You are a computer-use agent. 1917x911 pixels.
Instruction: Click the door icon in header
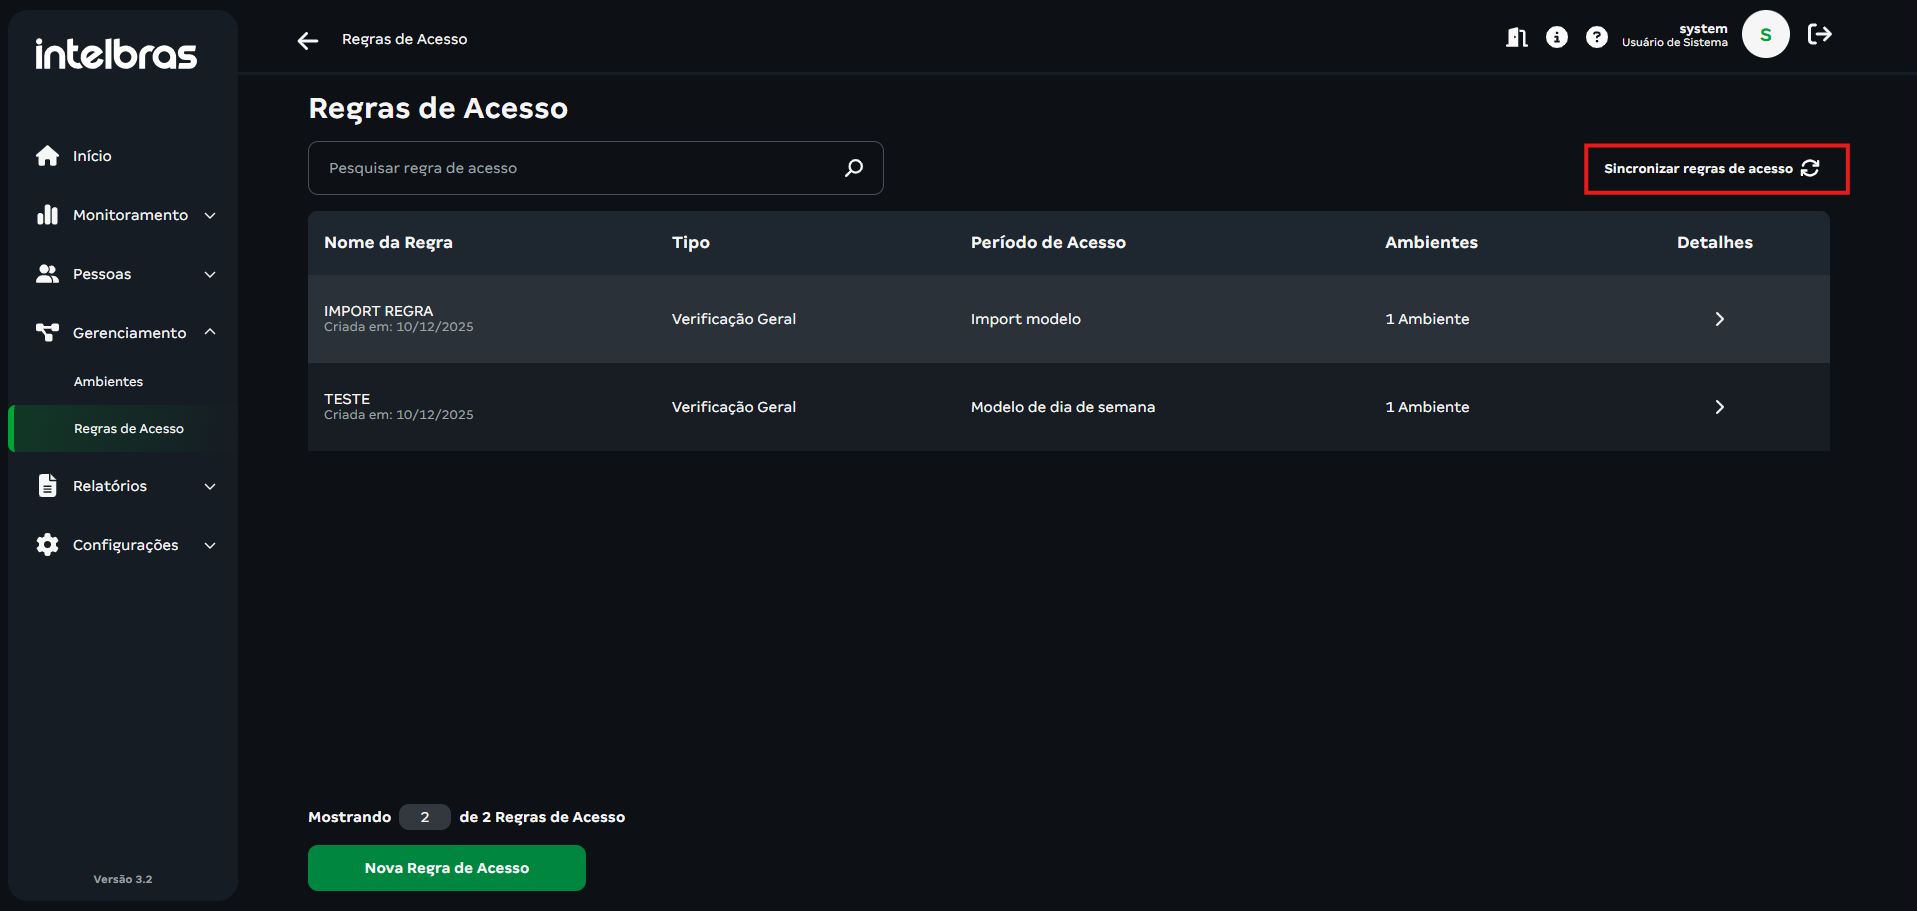(1516, 38)
